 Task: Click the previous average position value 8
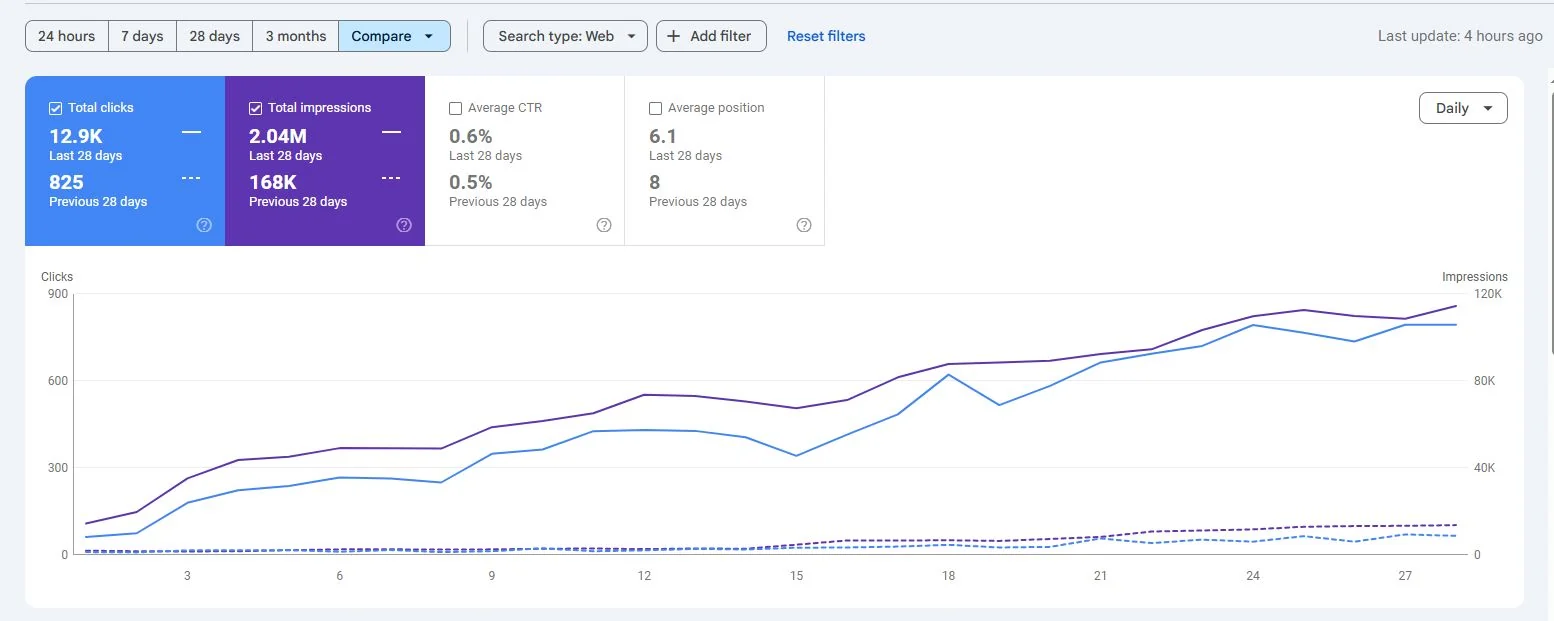655,182
